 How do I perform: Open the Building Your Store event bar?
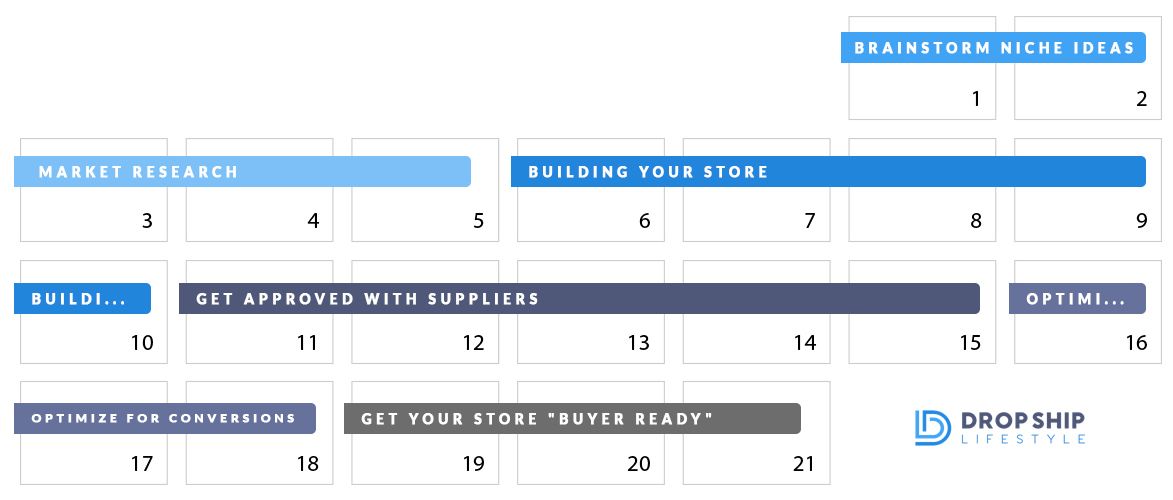(x=828, y=171)
